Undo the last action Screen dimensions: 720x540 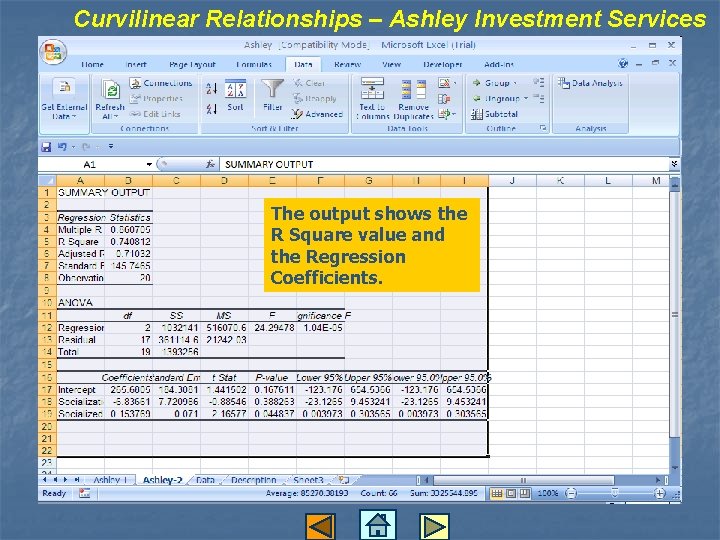point(62,147)
